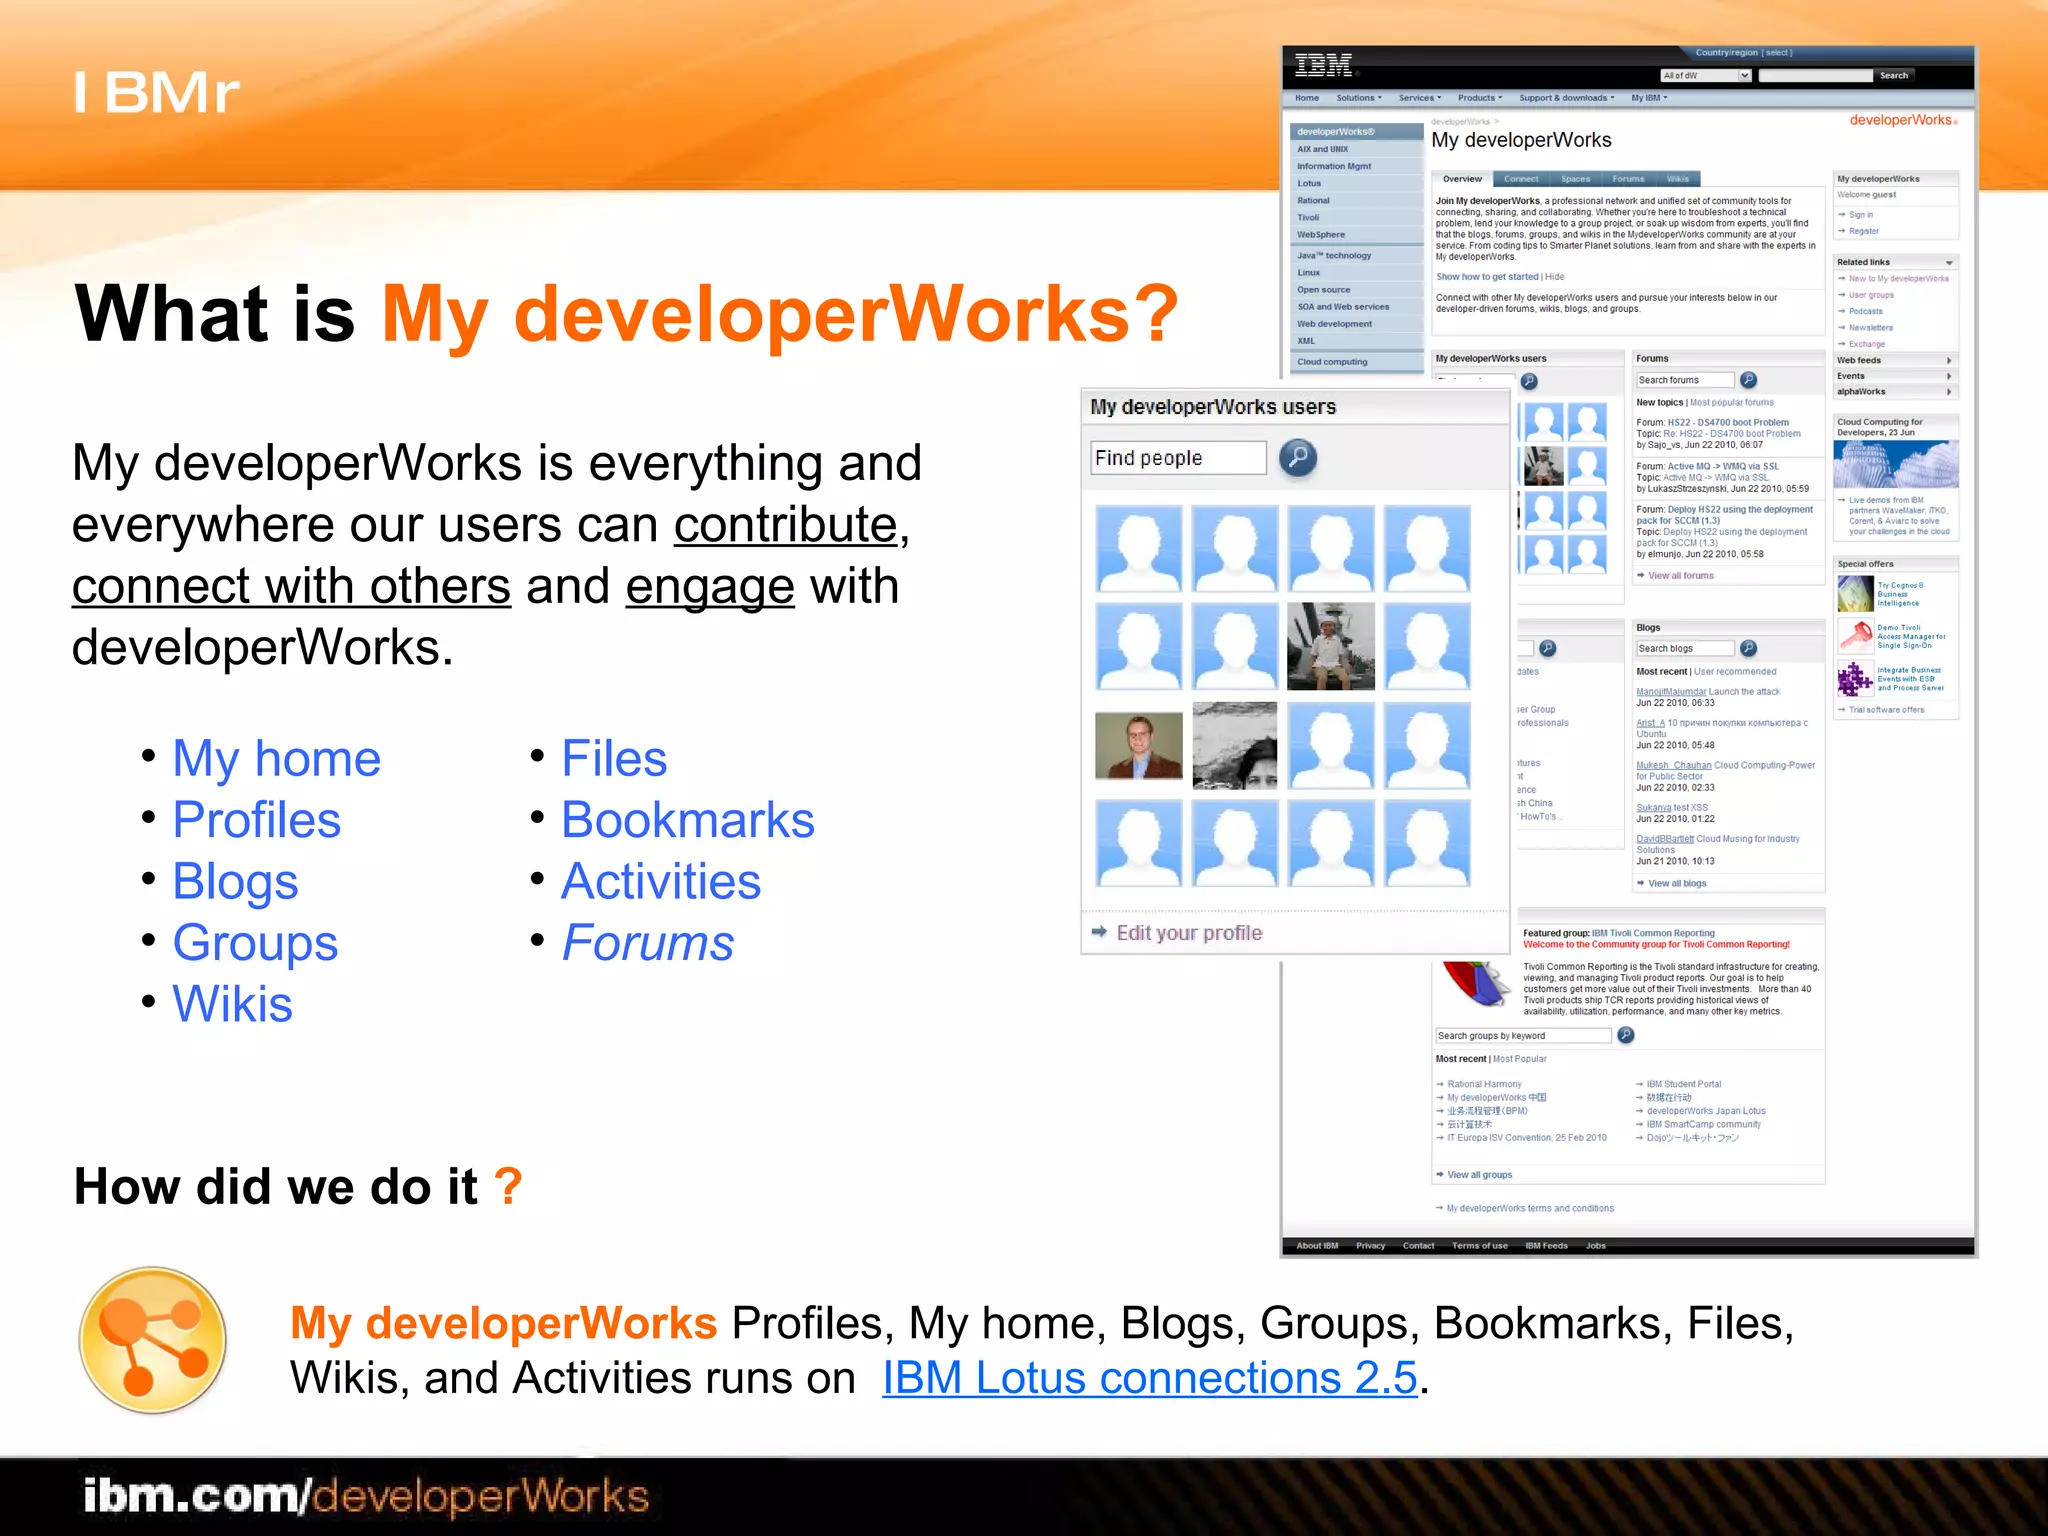Collapse the Related links section arrow
Viewport: 2048px width, 1536px height.
coord(1949,263)
